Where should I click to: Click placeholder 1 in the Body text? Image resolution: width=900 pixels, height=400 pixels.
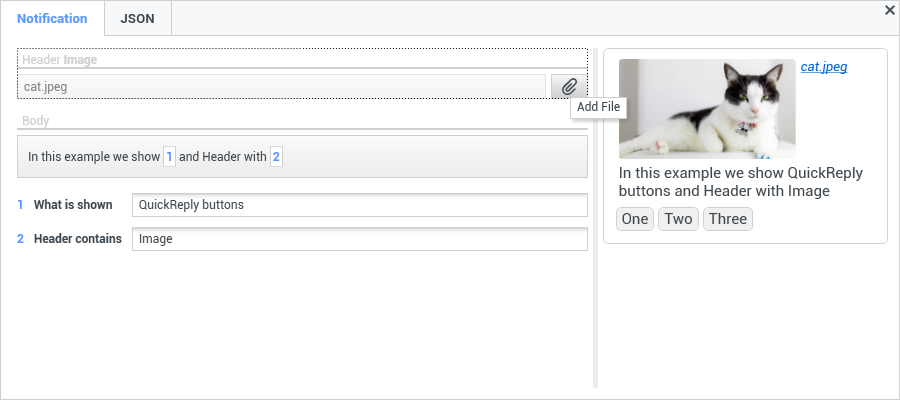[169, 156]
